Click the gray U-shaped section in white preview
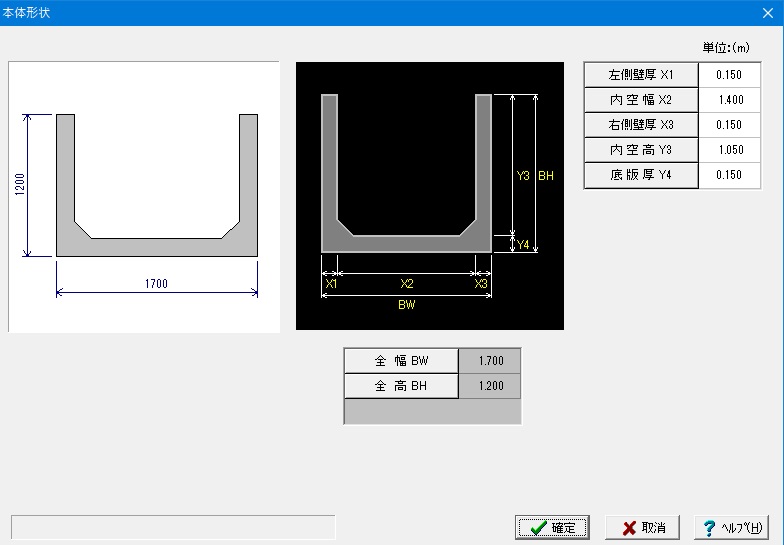 [156, 248]
